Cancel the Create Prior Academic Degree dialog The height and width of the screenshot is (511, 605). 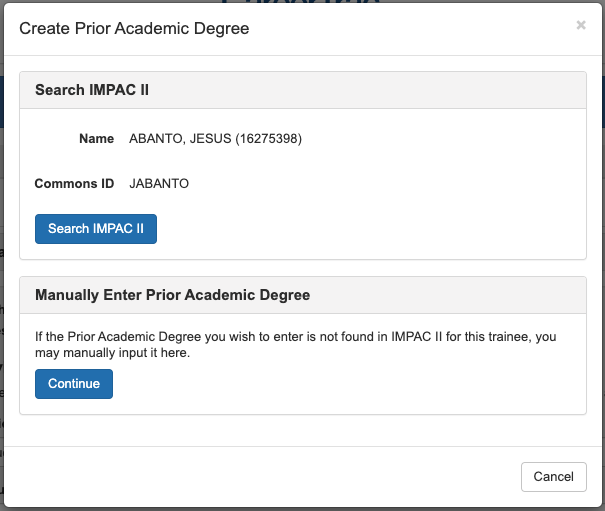(x=553, y=477)
